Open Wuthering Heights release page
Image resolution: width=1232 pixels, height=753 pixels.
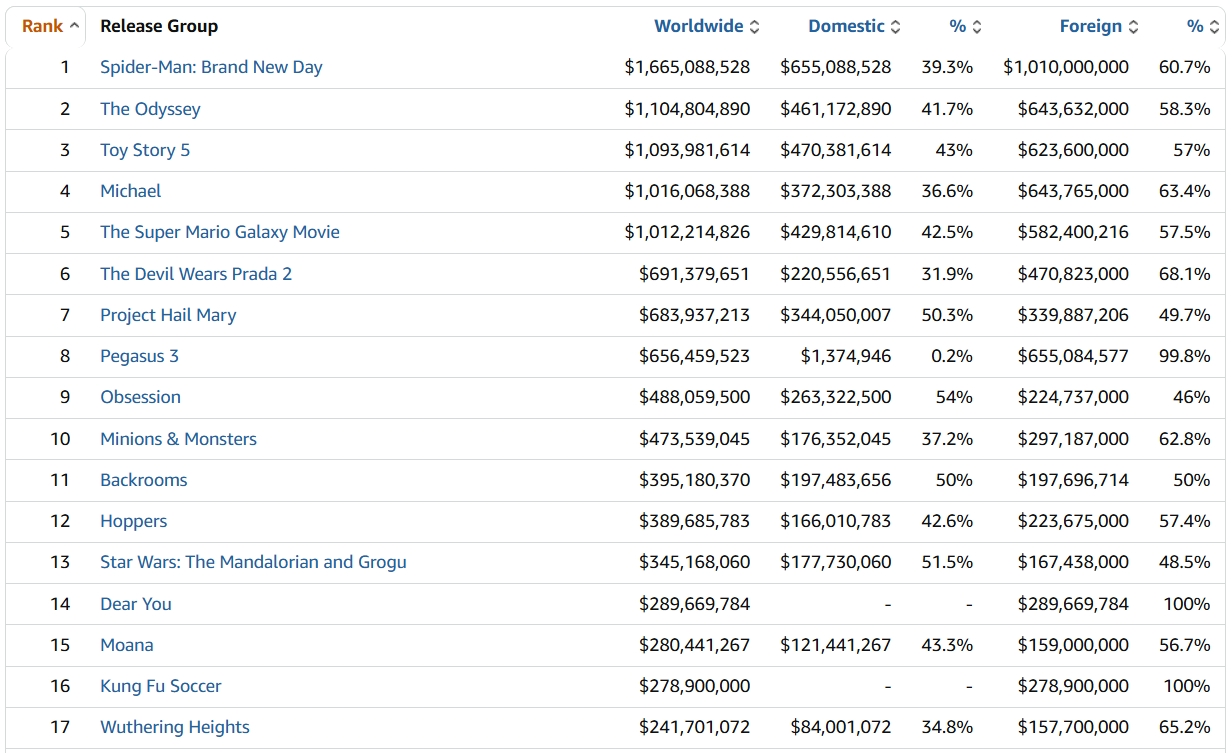(175, 727)
